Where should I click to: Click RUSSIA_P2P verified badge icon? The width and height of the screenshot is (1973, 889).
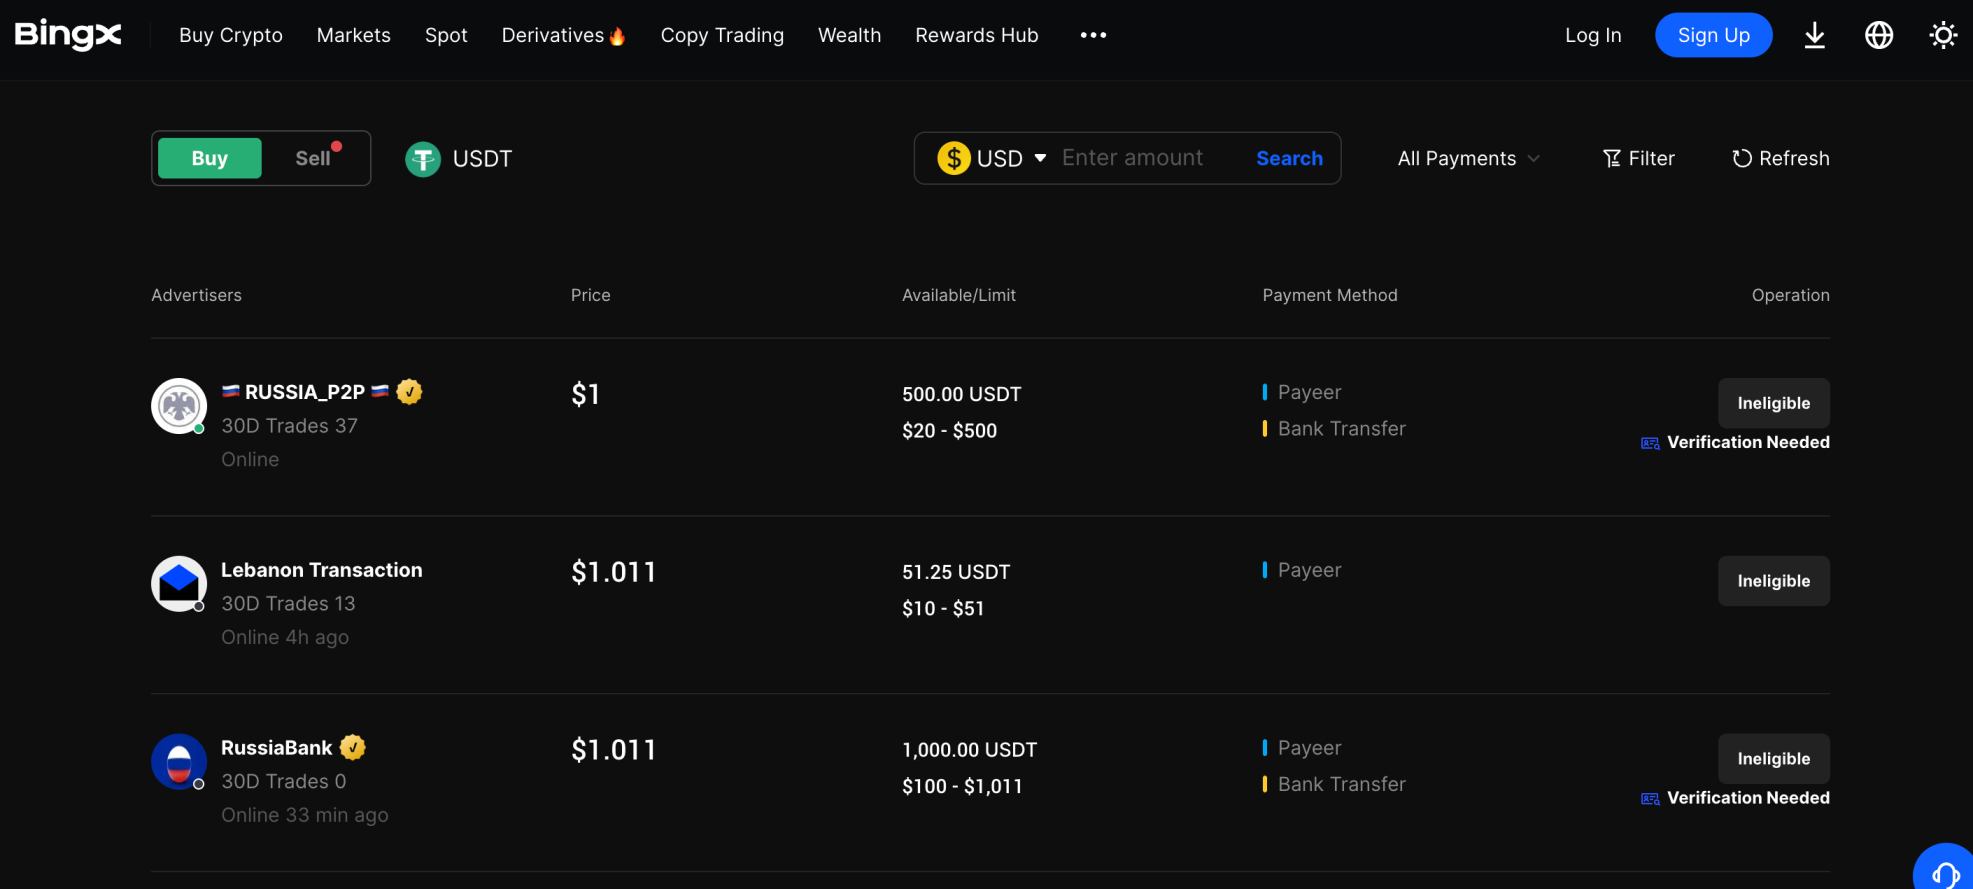coord(409,392)
